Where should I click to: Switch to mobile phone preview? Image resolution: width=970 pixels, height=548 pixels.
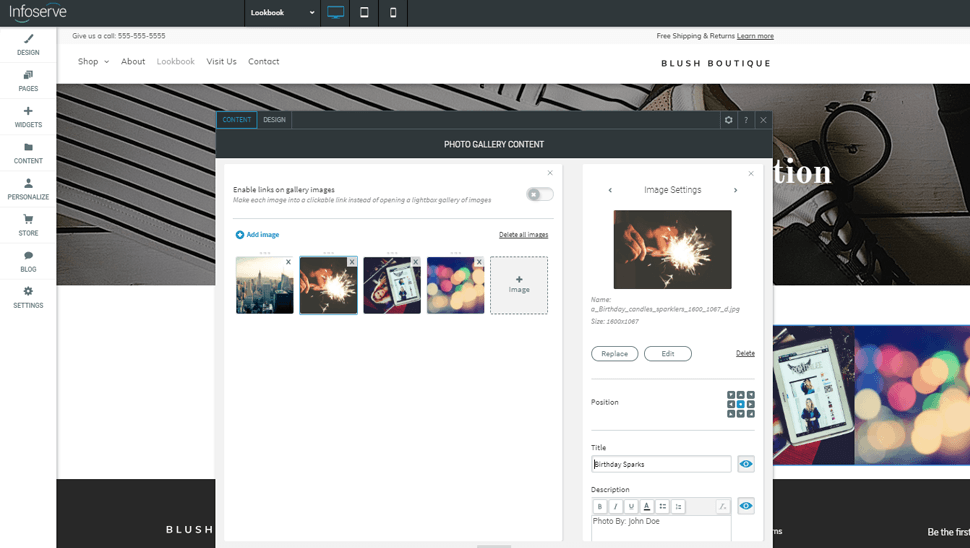click(x=393, y=13)
